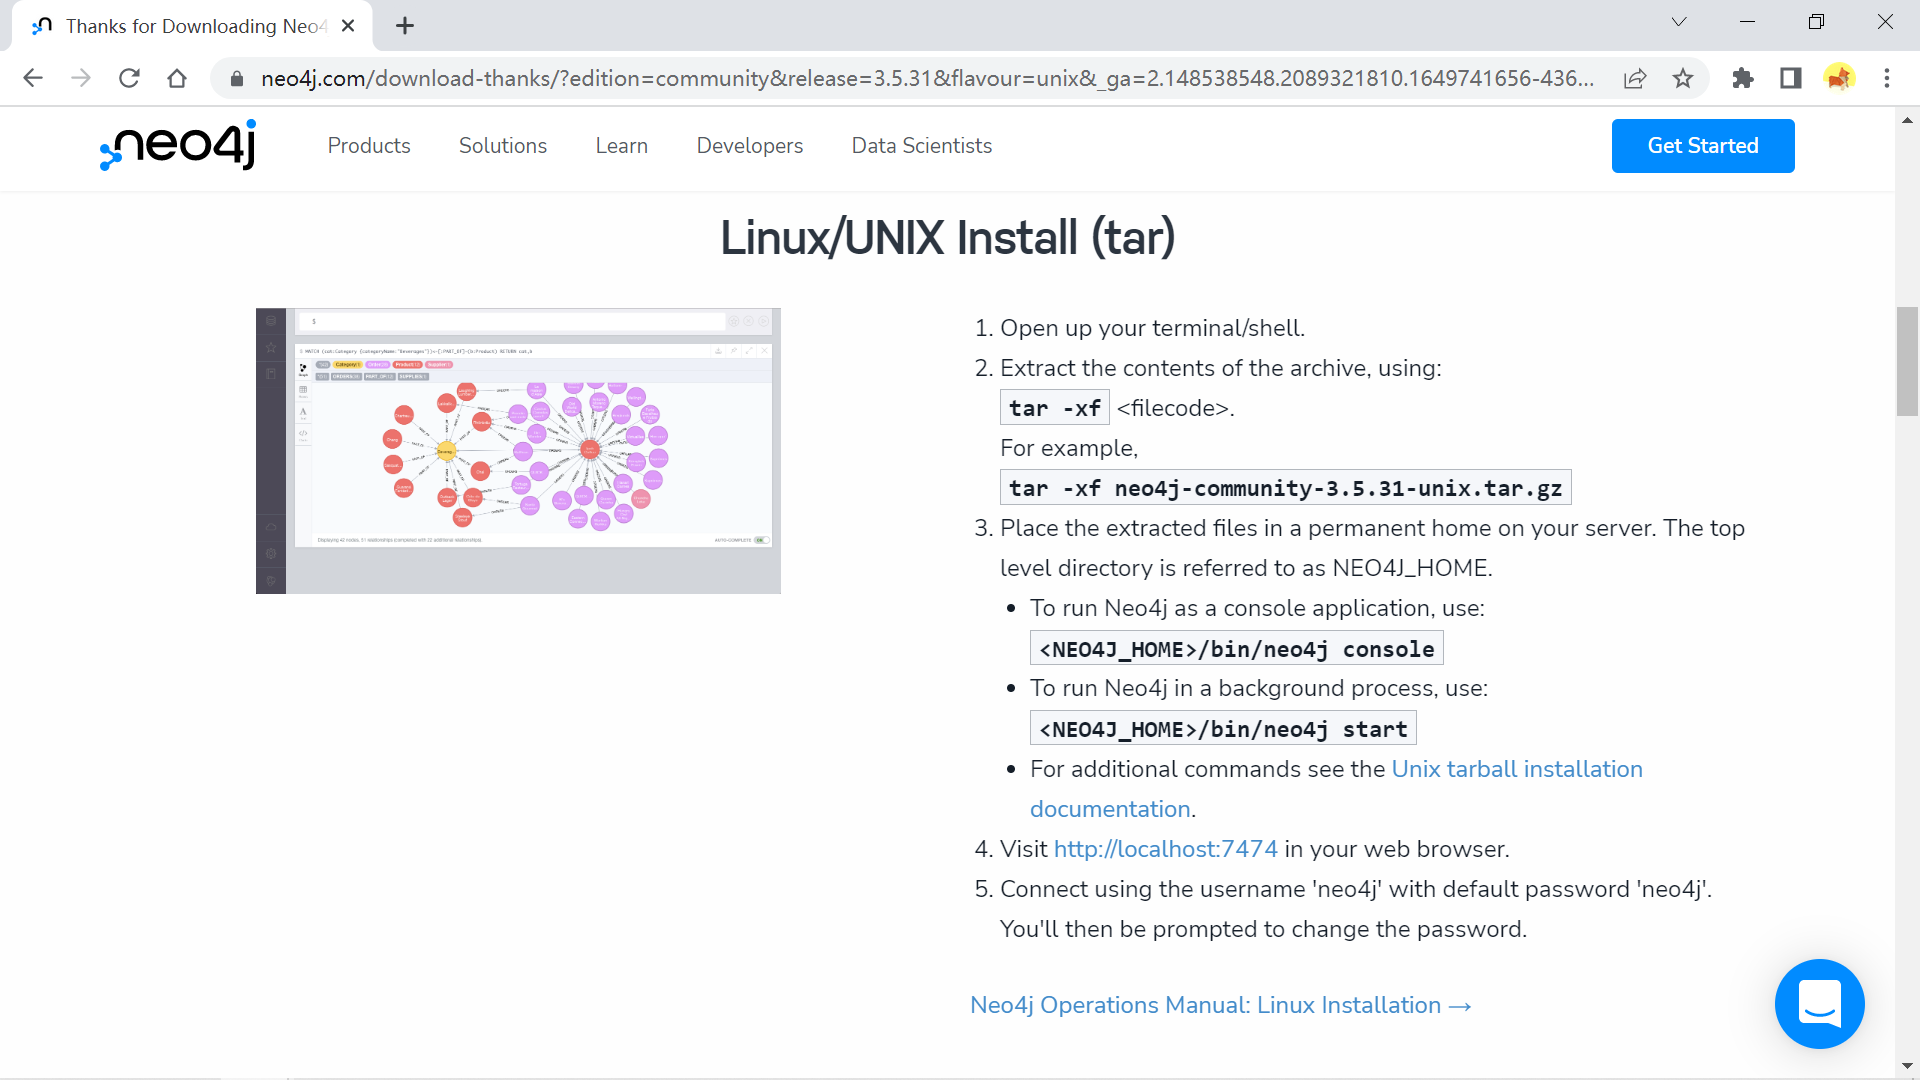Click the neo4j logo
1920x1080 pixels.
(178, 146)
